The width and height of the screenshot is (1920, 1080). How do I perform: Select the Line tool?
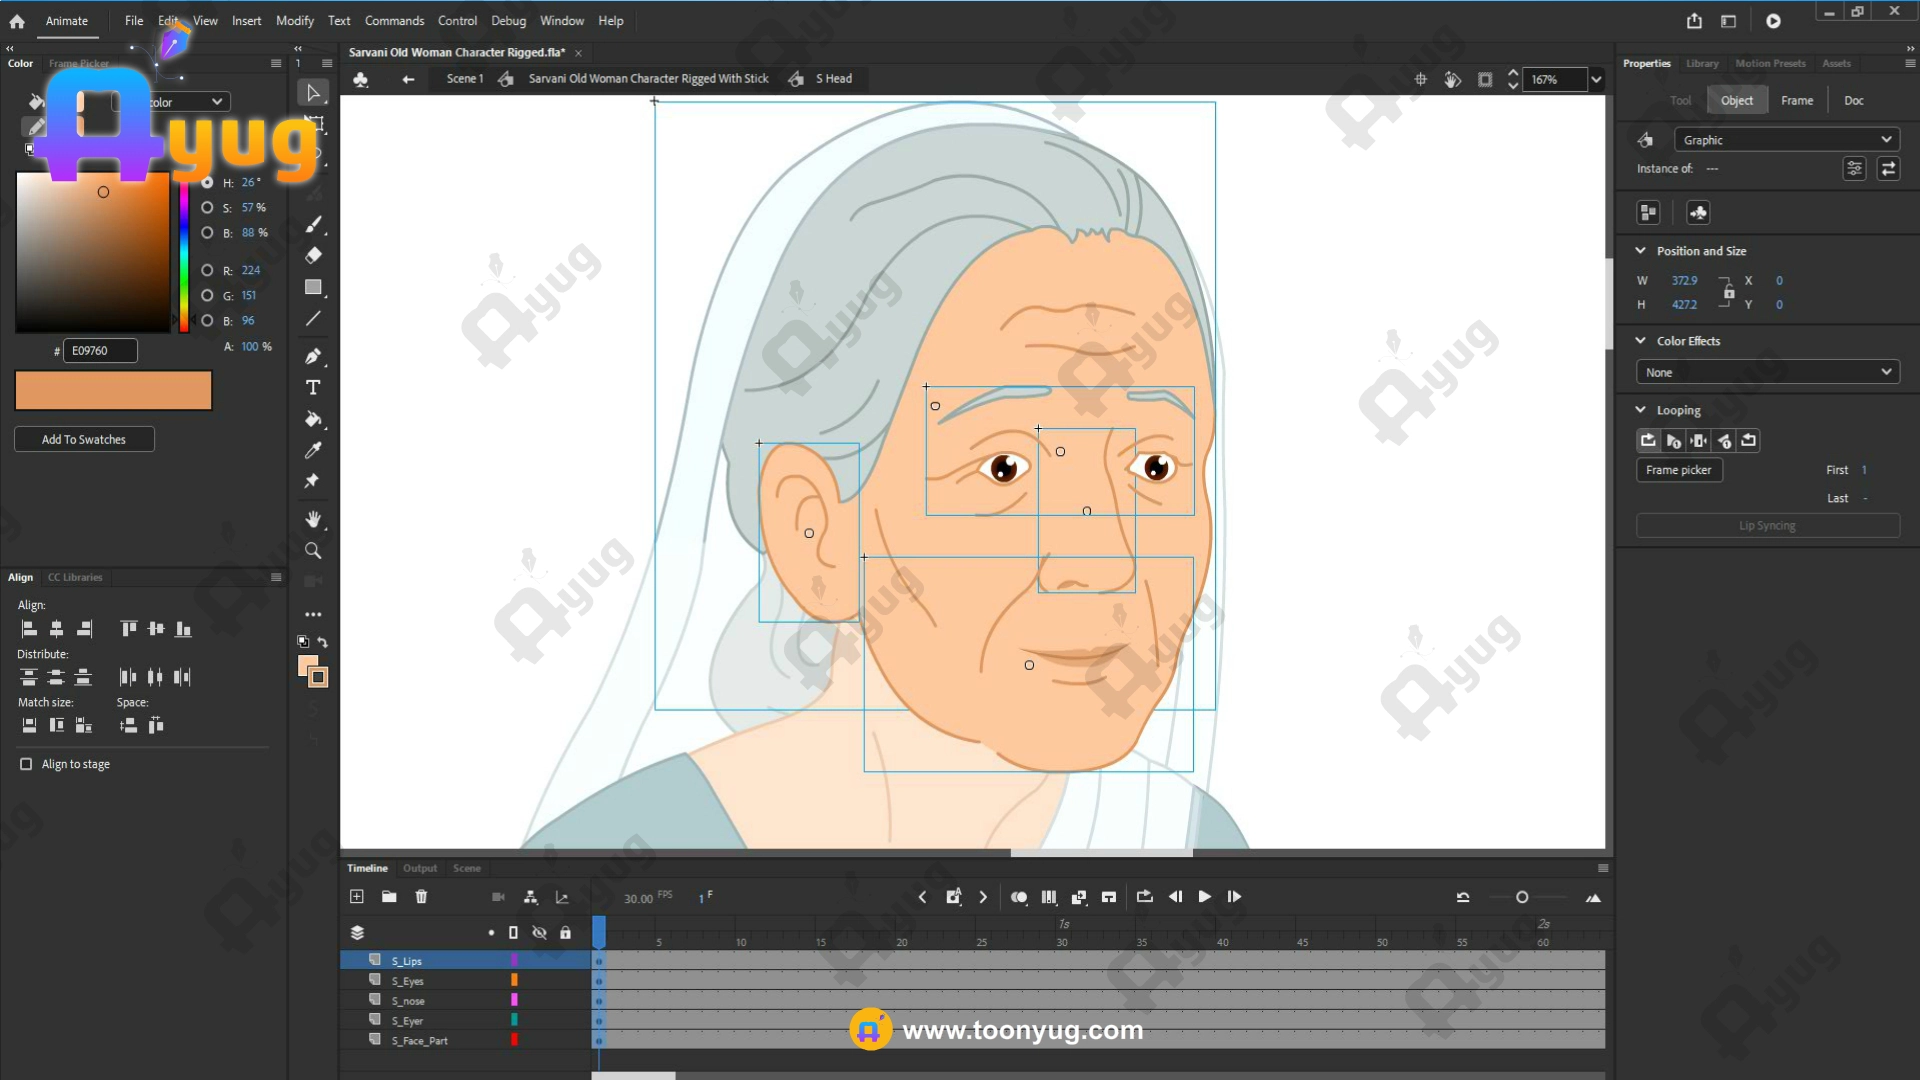coord(313,319)
